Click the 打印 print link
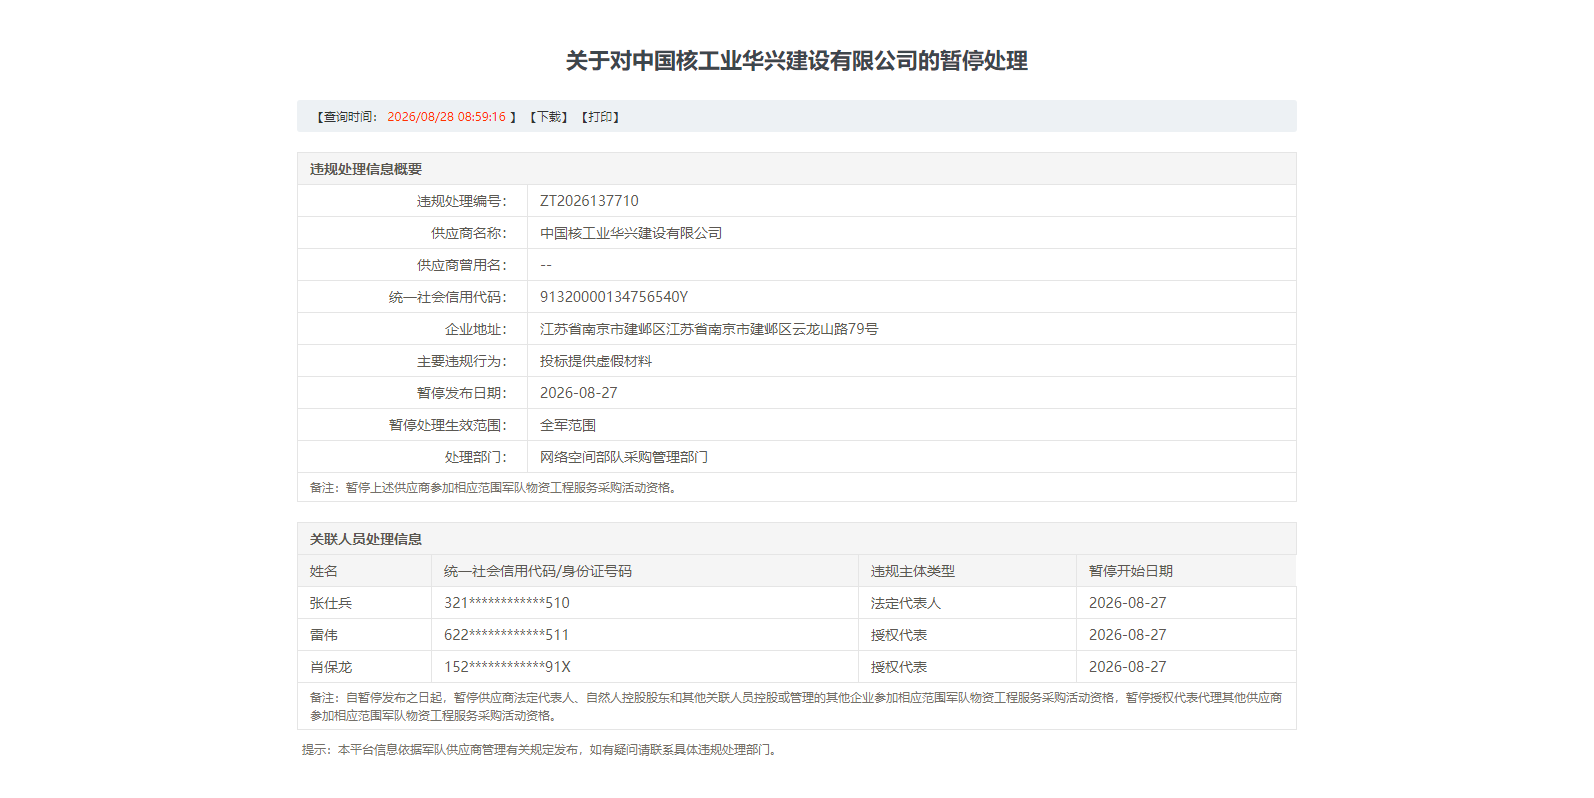1594x798 pixels. pyautogui.click(x=601, y=117)
